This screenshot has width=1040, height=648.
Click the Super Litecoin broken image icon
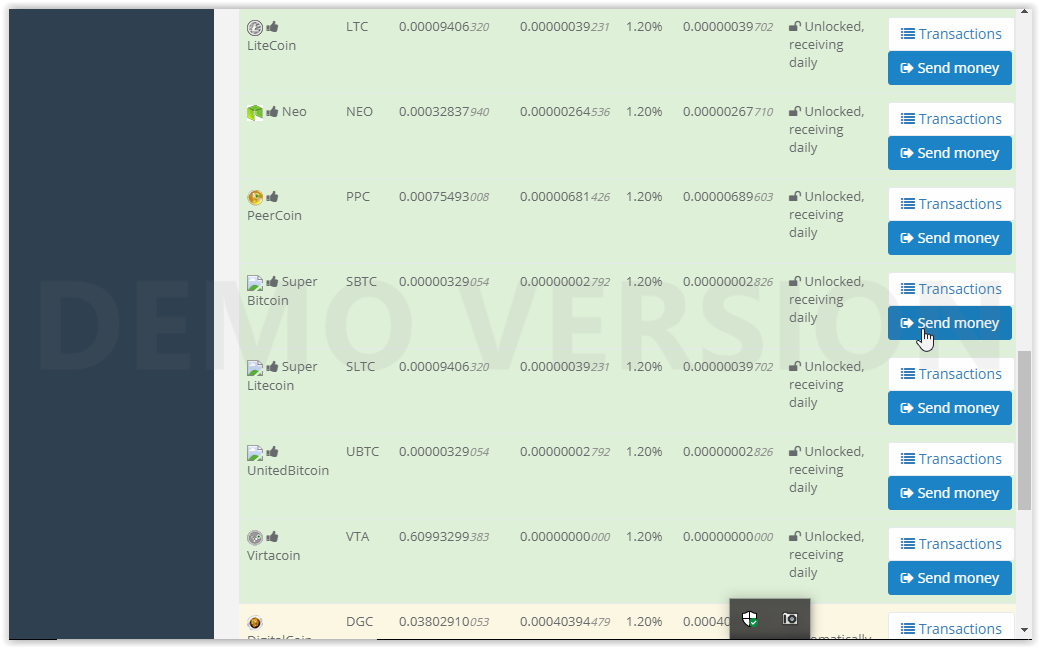255,367
